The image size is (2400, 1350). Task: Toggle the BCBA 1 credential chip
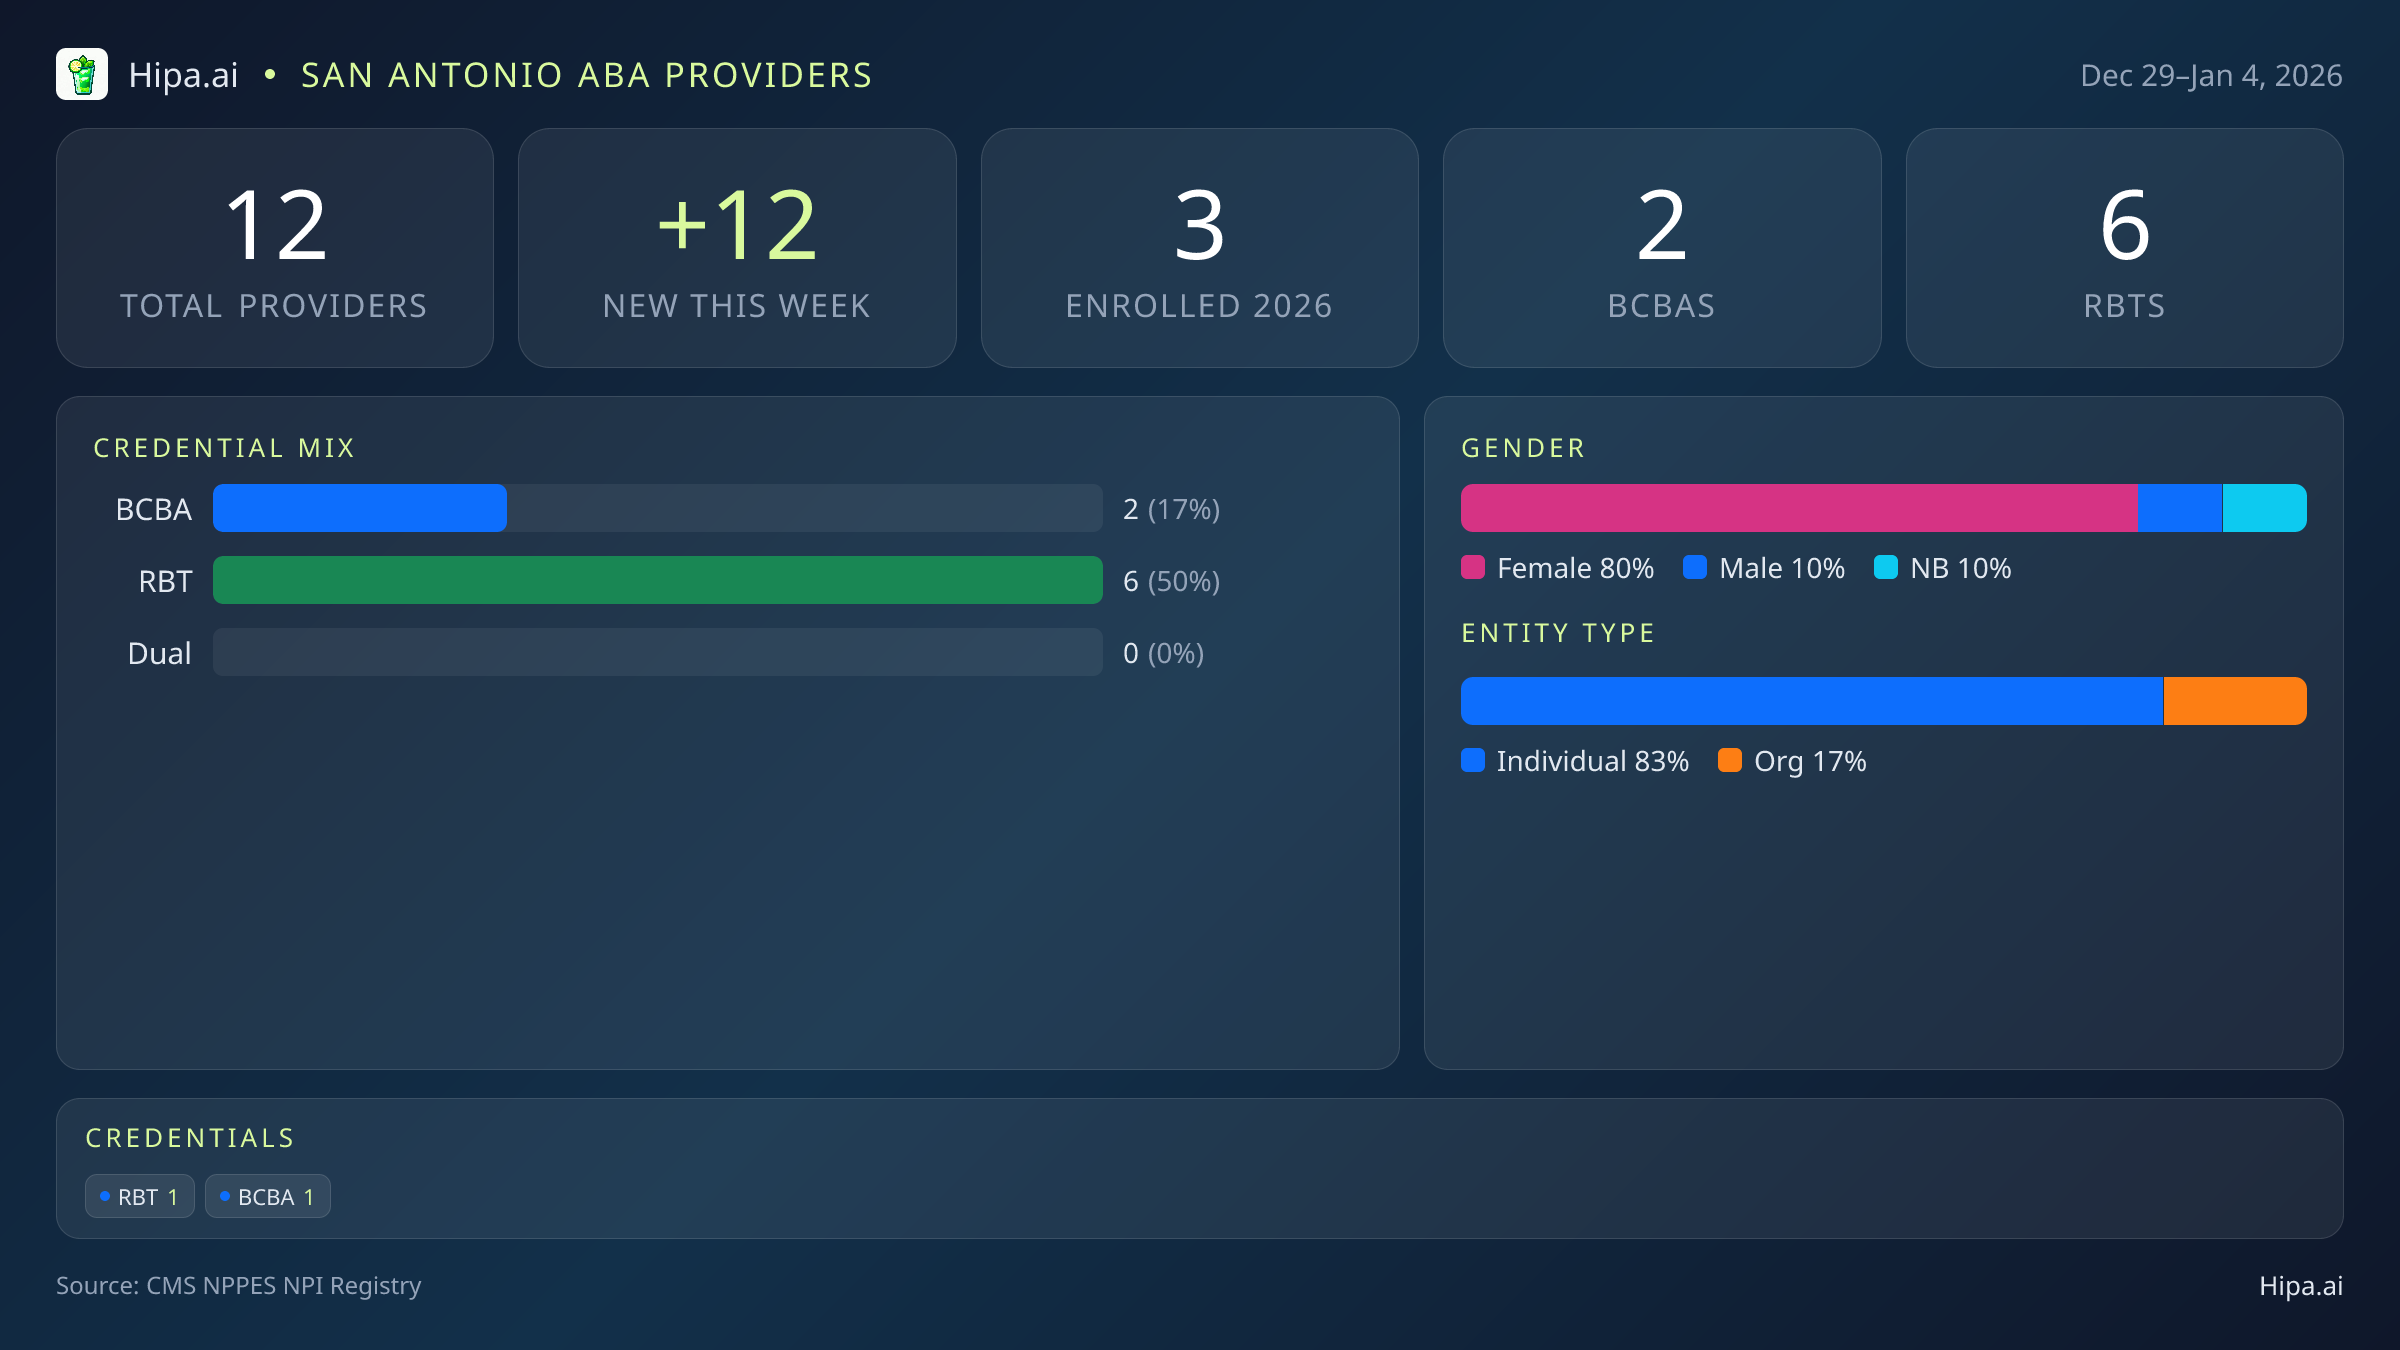[267, 1196]
